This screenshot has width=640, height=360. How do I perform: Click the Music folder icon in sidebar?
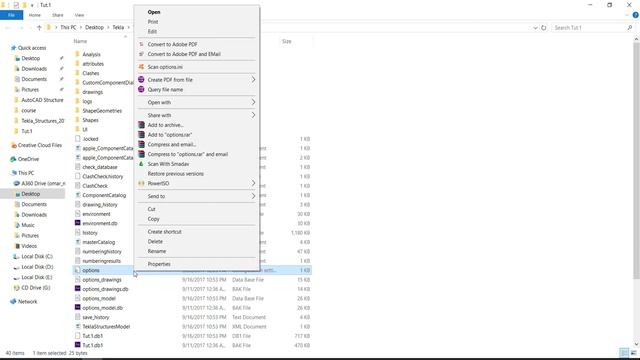[x=17, y=225]
